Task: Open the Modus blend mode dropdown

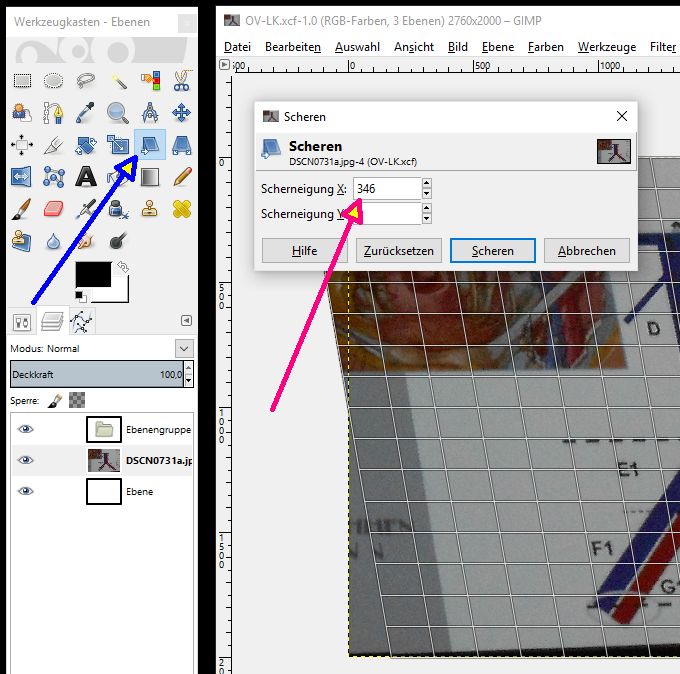Action: [x=183, y=348]
